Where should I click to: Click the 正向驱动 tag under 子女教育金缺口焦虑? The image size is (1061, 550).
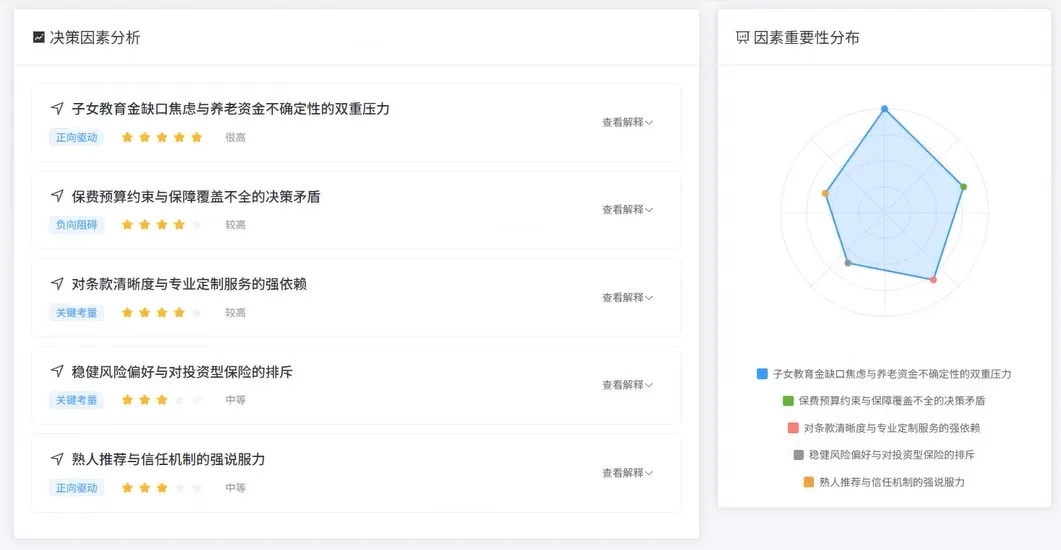pyautogui.click(x=77, y=137)
